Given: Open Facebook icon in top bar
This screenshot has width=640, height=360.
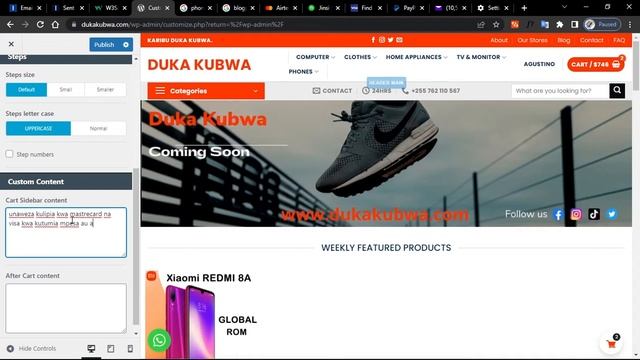Looking at the screenshot, I should pos(373,40).
